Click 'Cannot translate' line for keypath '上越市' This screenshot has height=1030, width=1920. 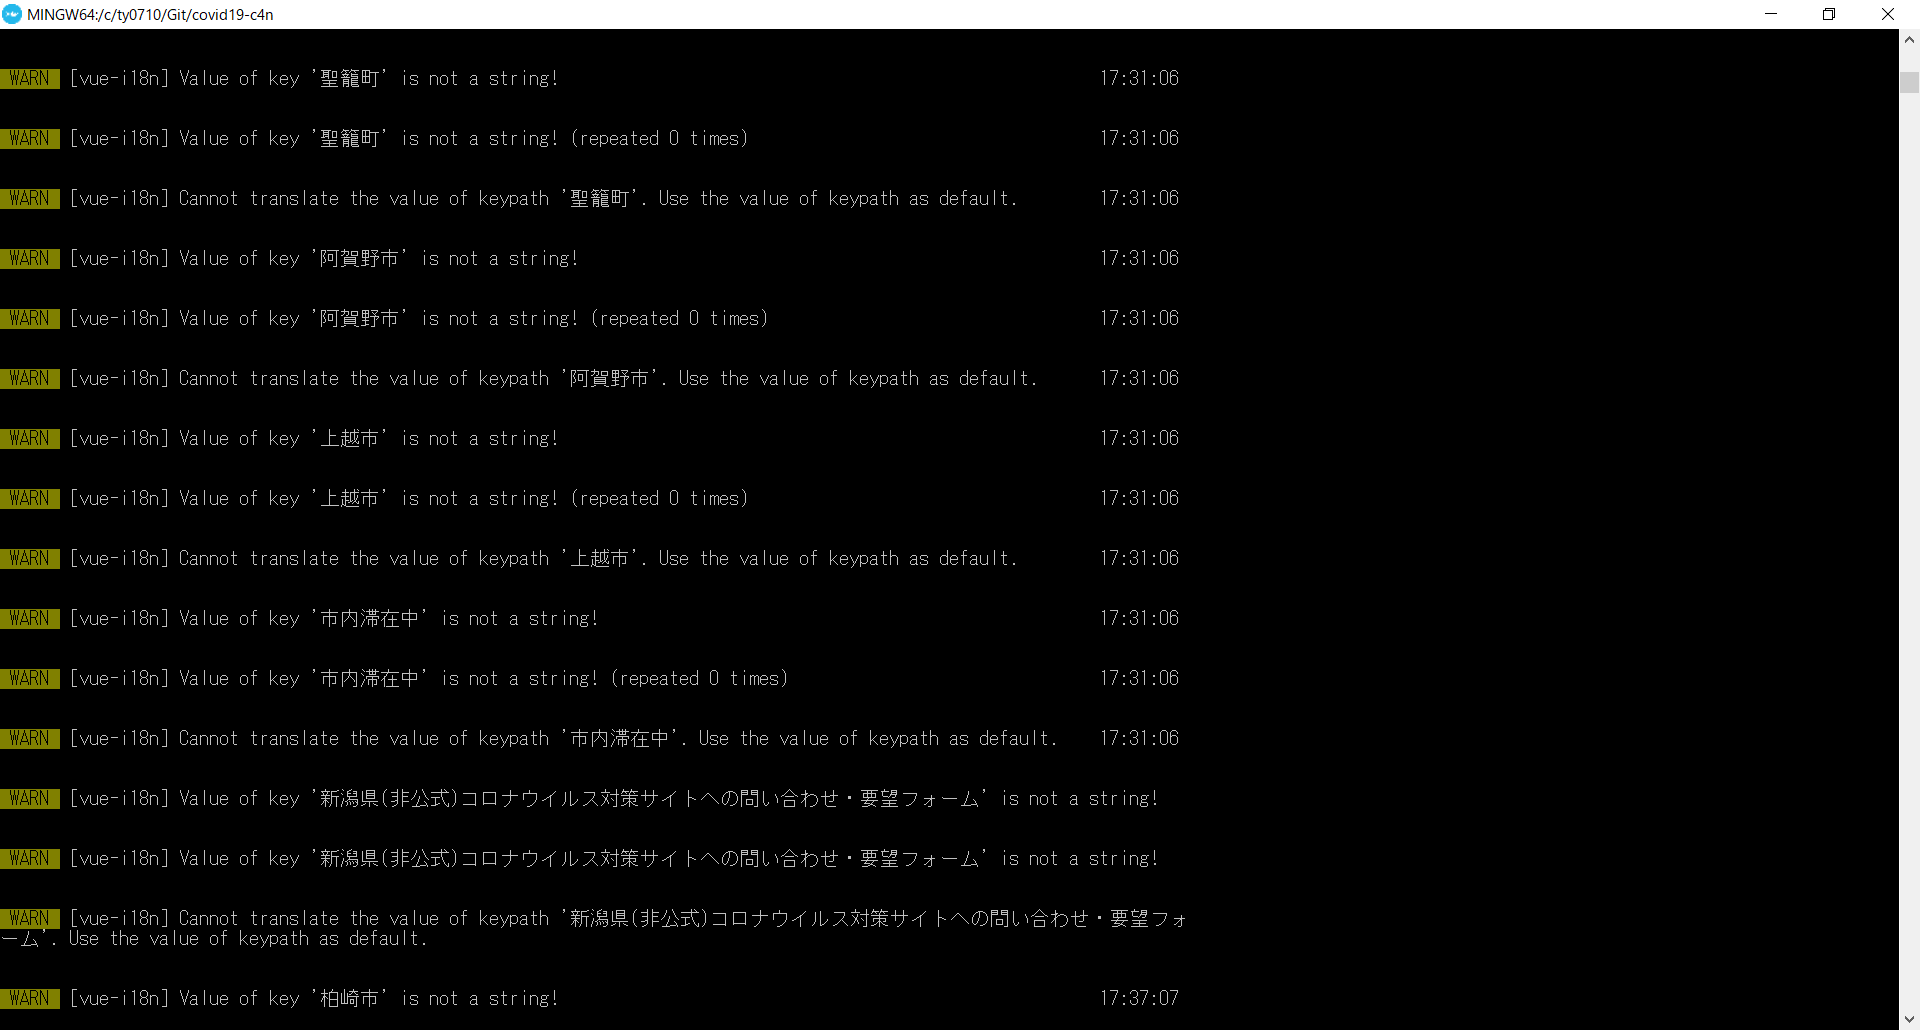coord(543,558)
